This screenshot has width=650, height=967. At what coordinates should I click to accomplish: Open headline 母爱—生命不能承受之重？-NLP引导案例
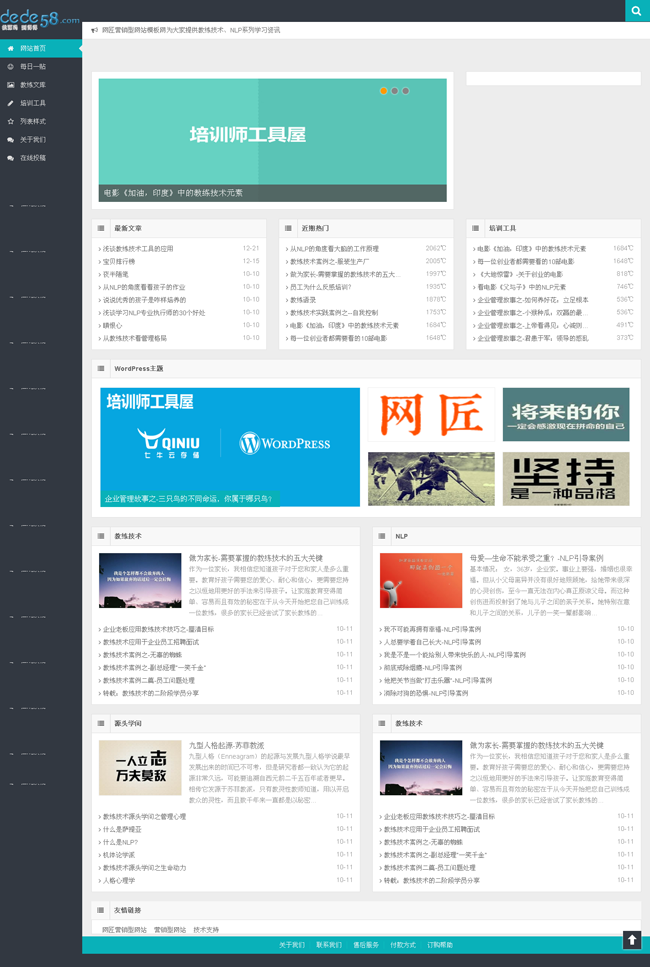click(537, 558)
